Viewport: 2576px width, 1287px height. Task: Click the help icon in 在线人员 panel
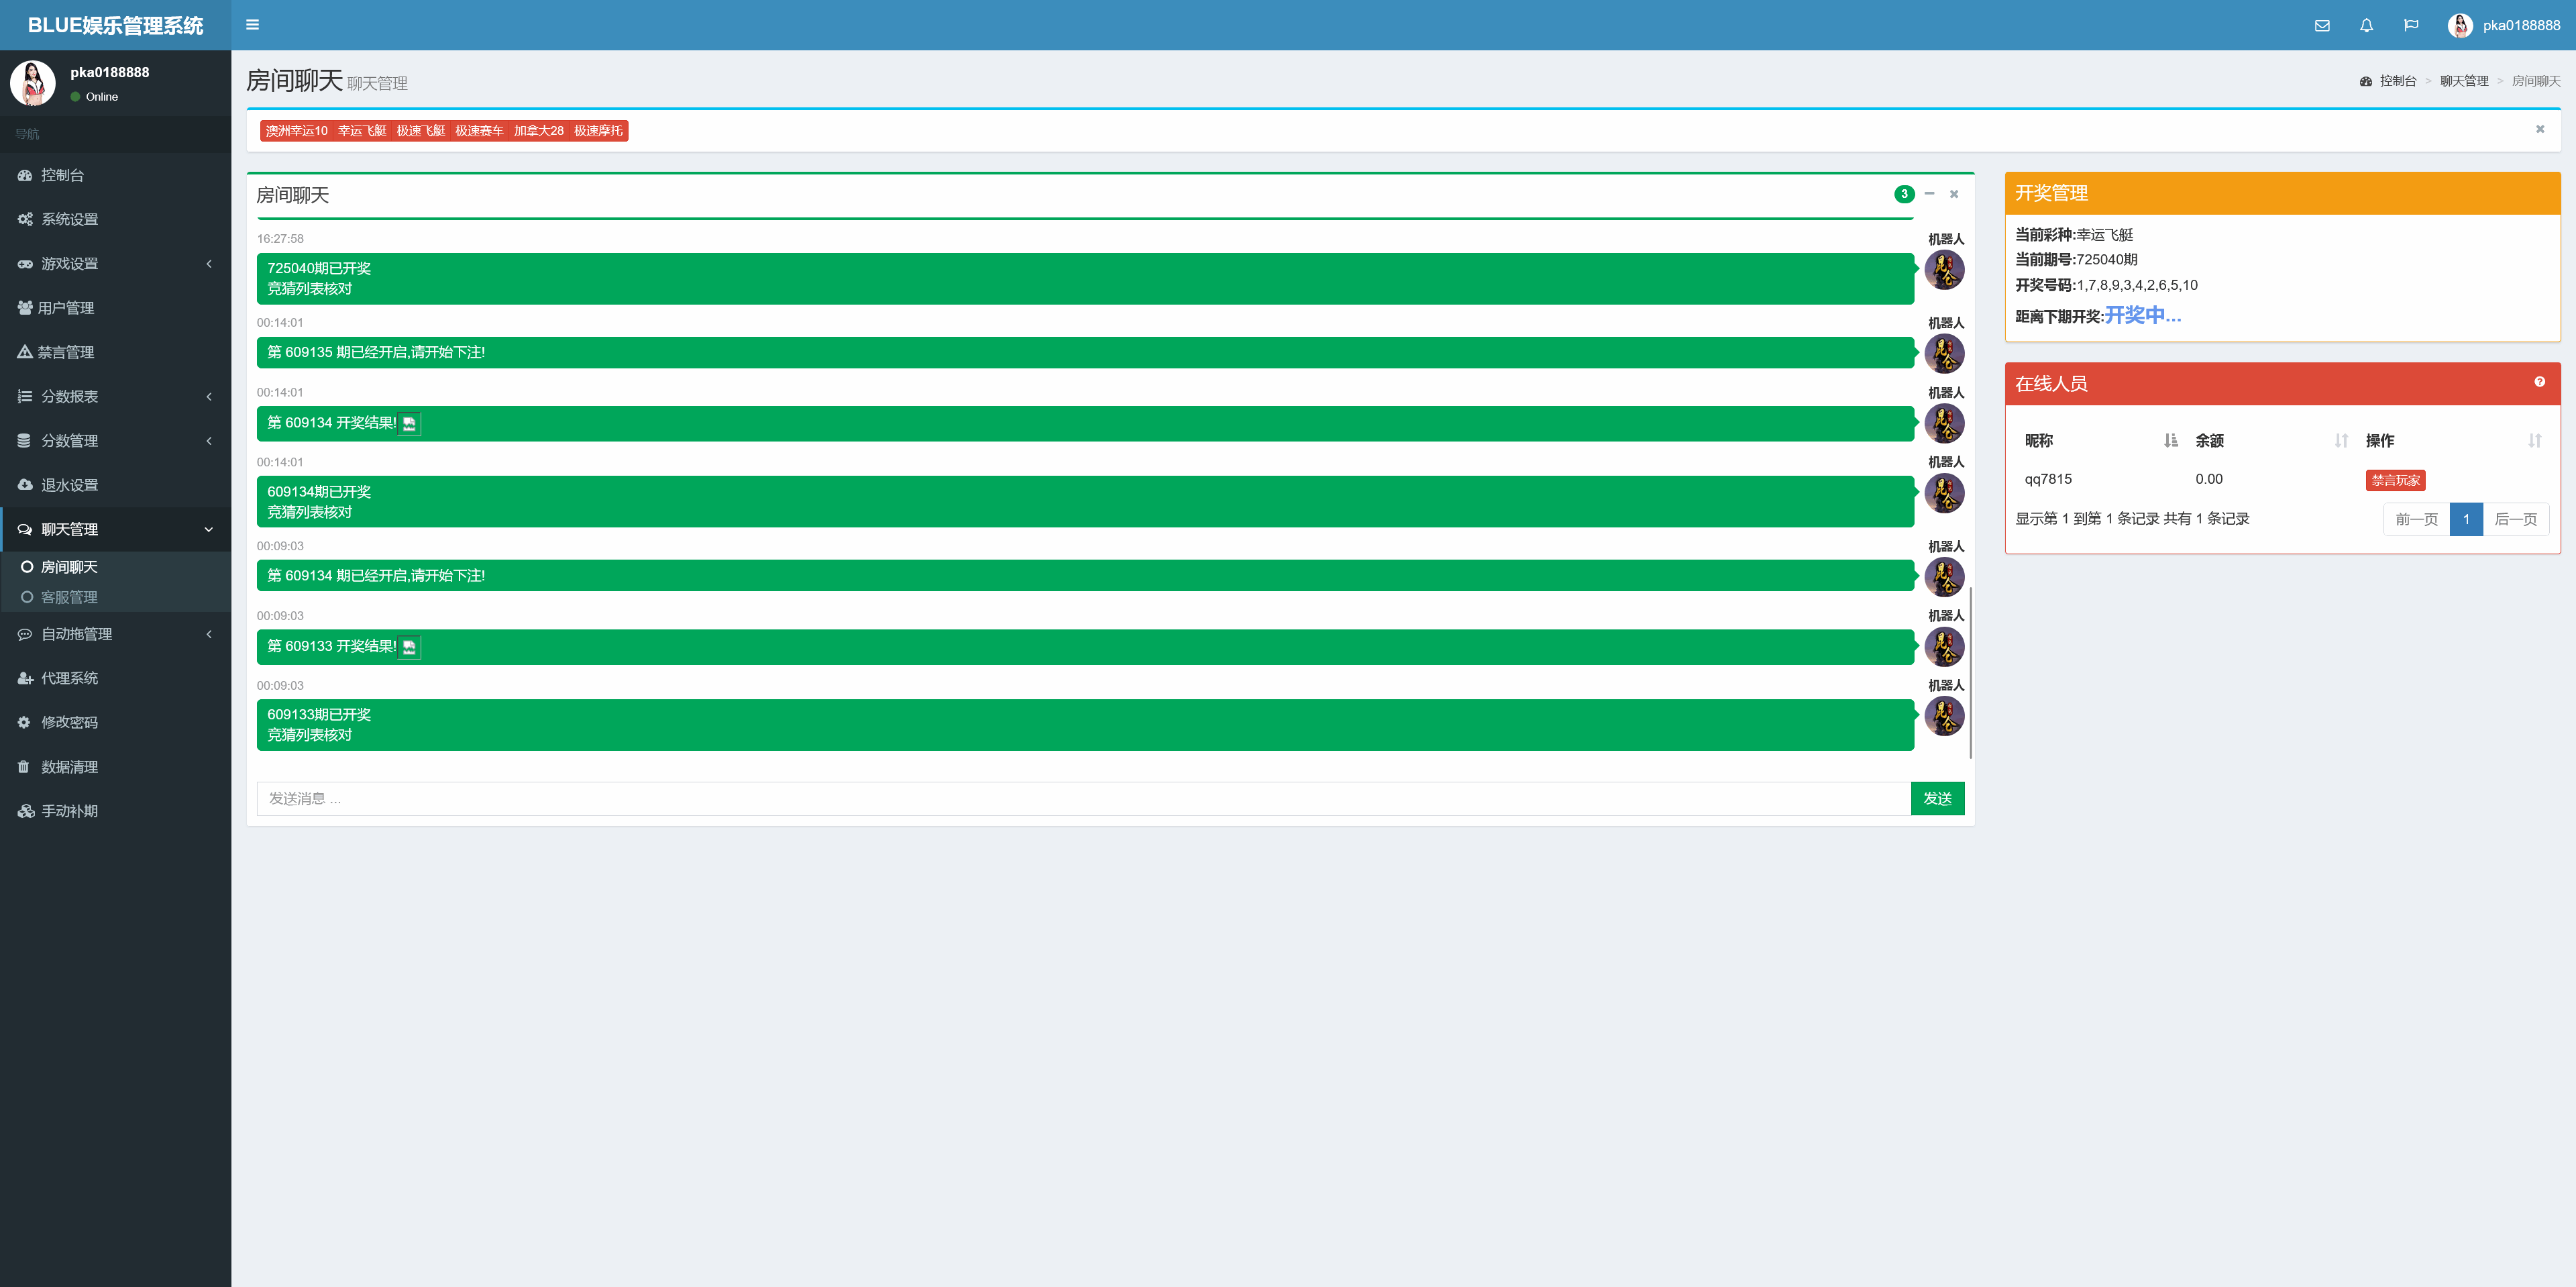tap(2539, 382)
